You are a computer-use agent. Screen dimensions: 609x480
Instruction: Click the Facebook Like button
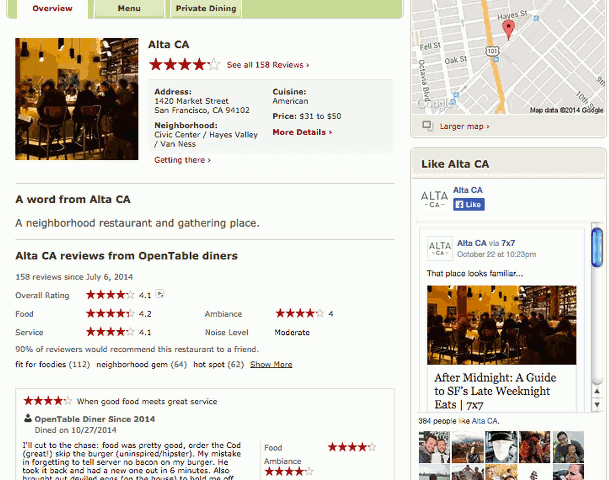pyautogui.click(x=469, y=204)
